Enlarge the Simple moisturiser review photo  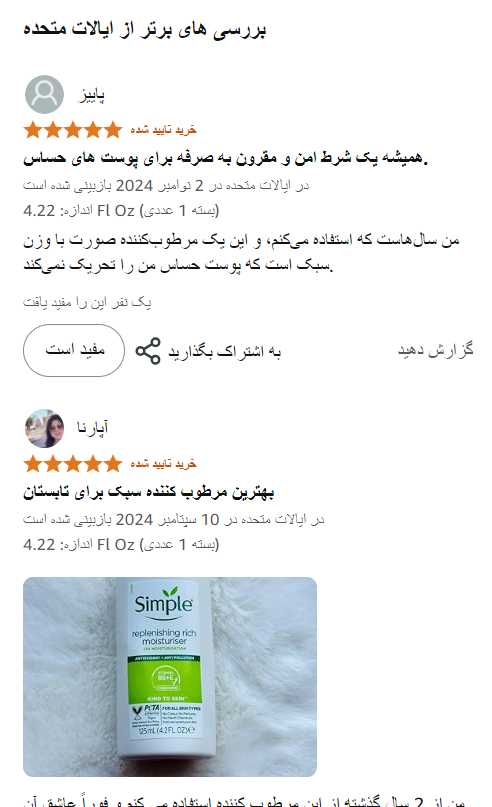170,677
